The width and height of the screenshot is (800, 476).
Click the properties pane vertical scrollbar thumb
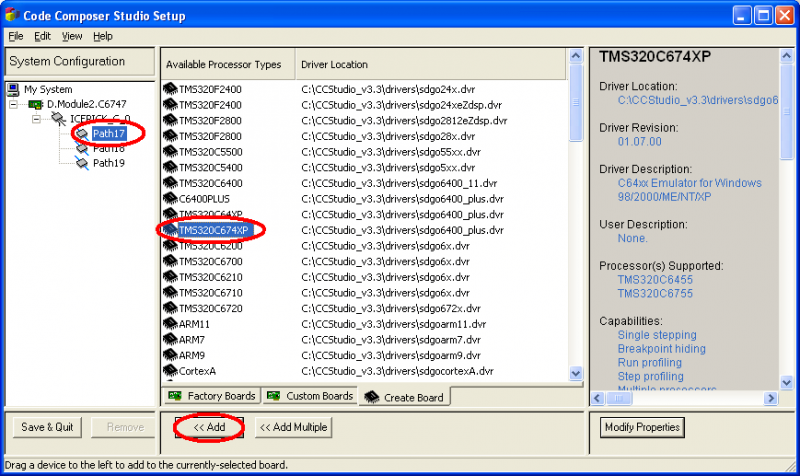click(x=786, y=111)
